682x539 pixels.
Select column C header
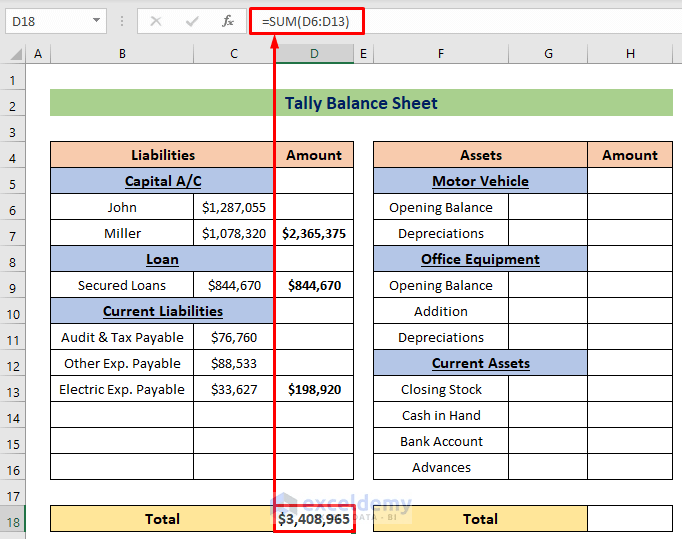click(x=234, y=54)
